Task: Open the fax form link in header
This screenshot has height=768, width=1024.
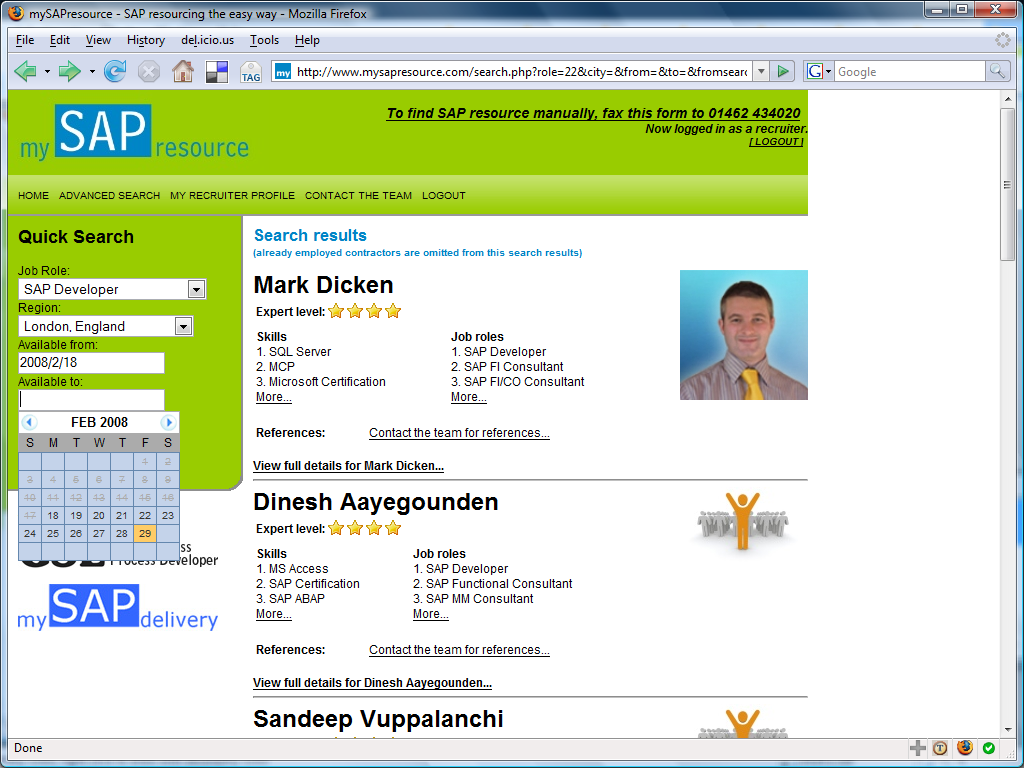Action: click(x=594, y=113)
